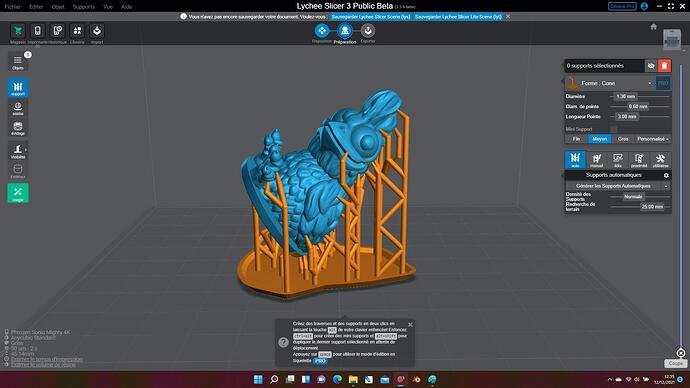Click Sauvegarder Lychee Slicer Scene button
690x388 pixels.
point(371,17)
